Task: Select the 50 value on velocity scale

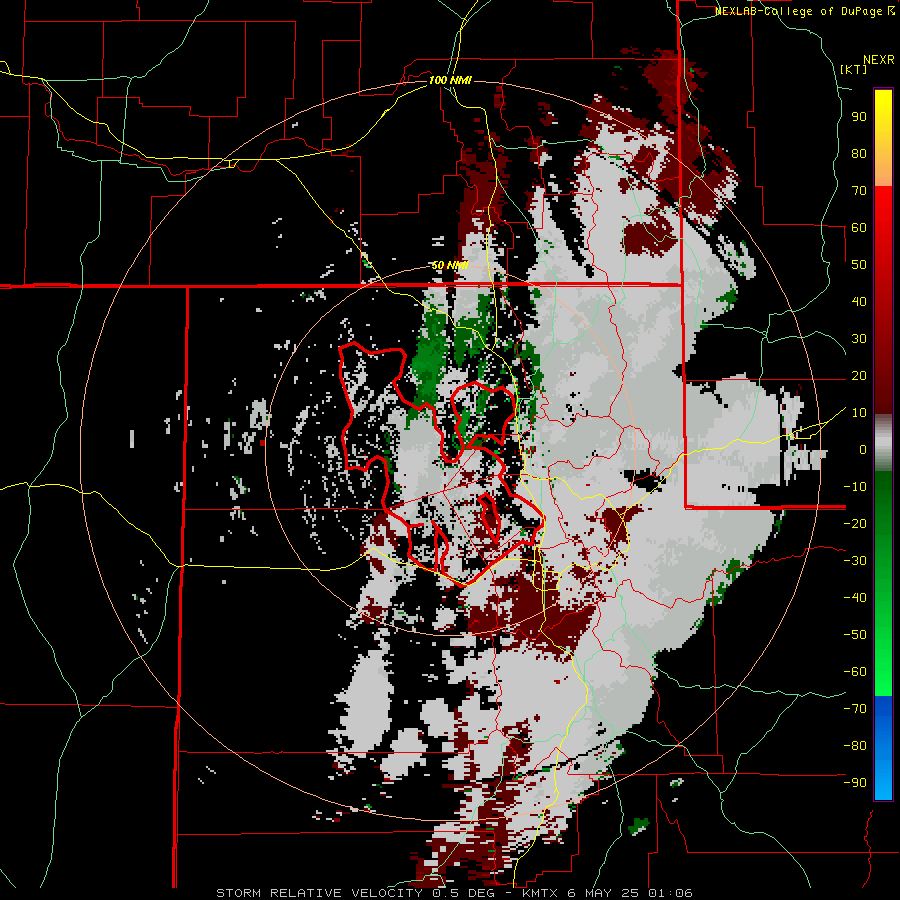Action: (x=859, y=265)
